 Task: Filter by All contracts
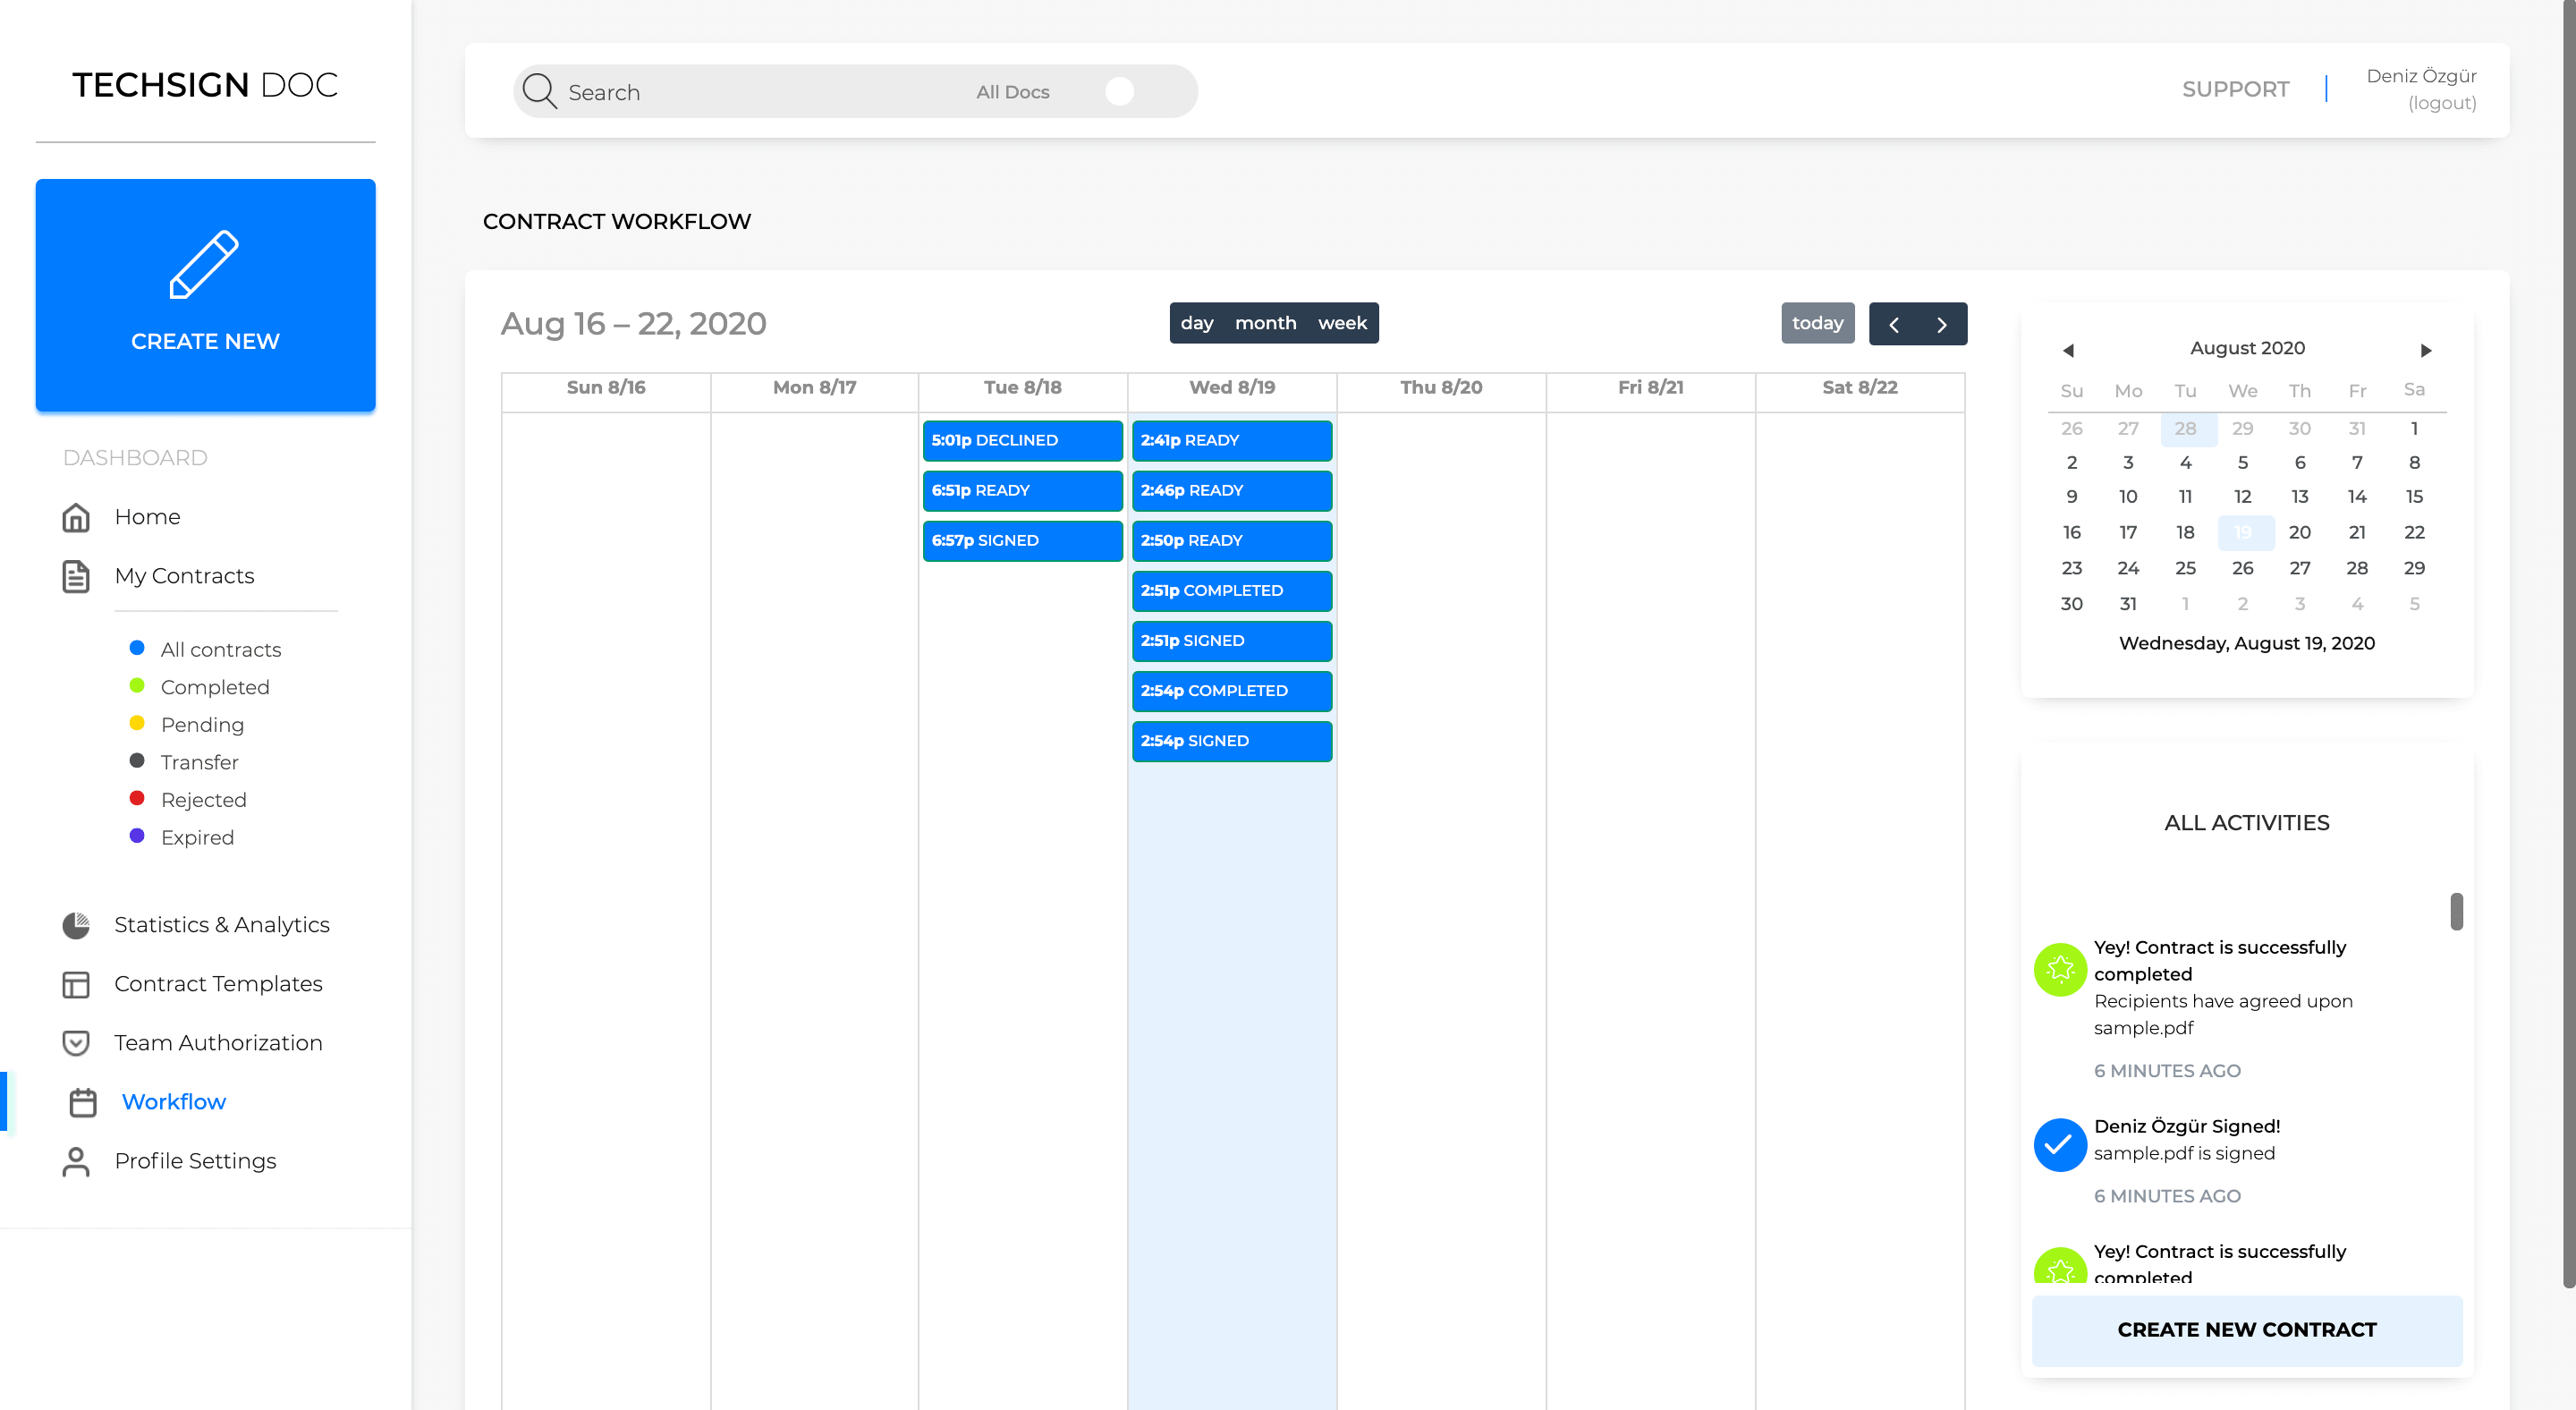click(x=221, y=650)
